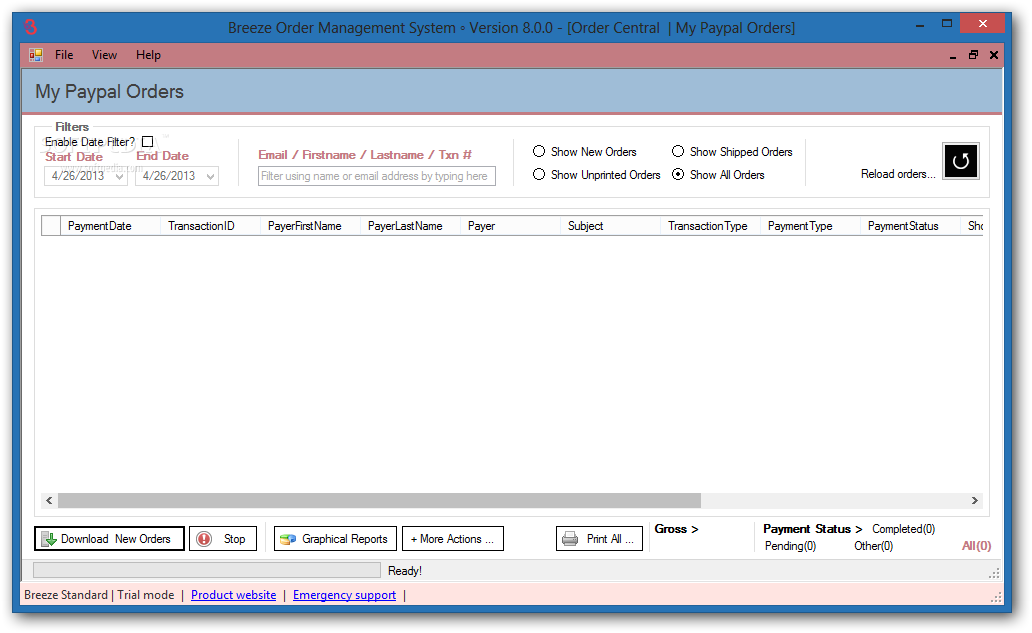Sort by TransactionID column header
This screenshot has width=1032, height=633.
(x=211, y=226)
